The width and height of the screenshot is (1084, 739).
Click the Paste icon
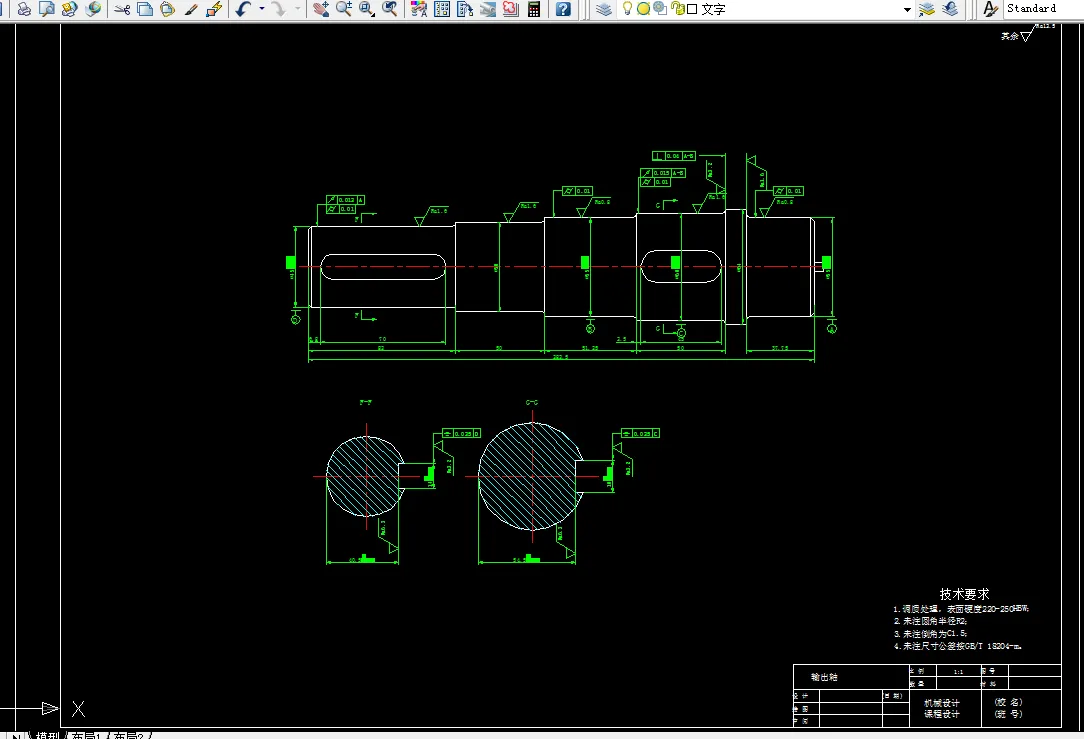click(x=167, y=9)
